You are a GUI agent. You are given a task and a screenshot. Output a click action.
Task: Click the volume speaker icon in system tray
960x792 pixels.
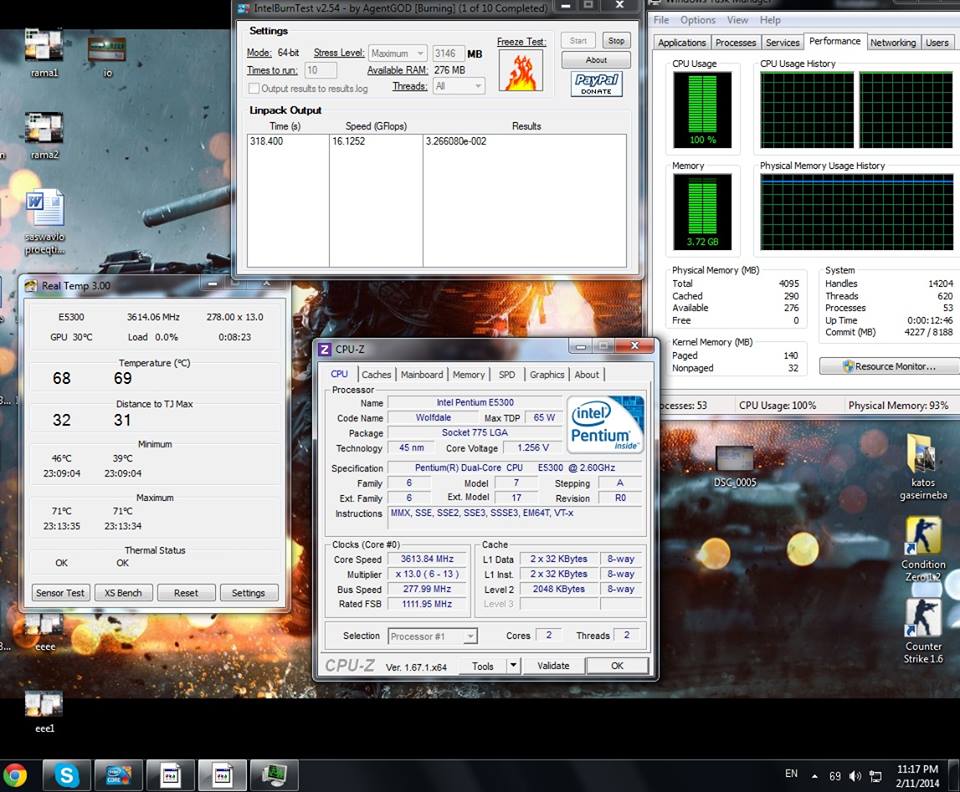855,776
